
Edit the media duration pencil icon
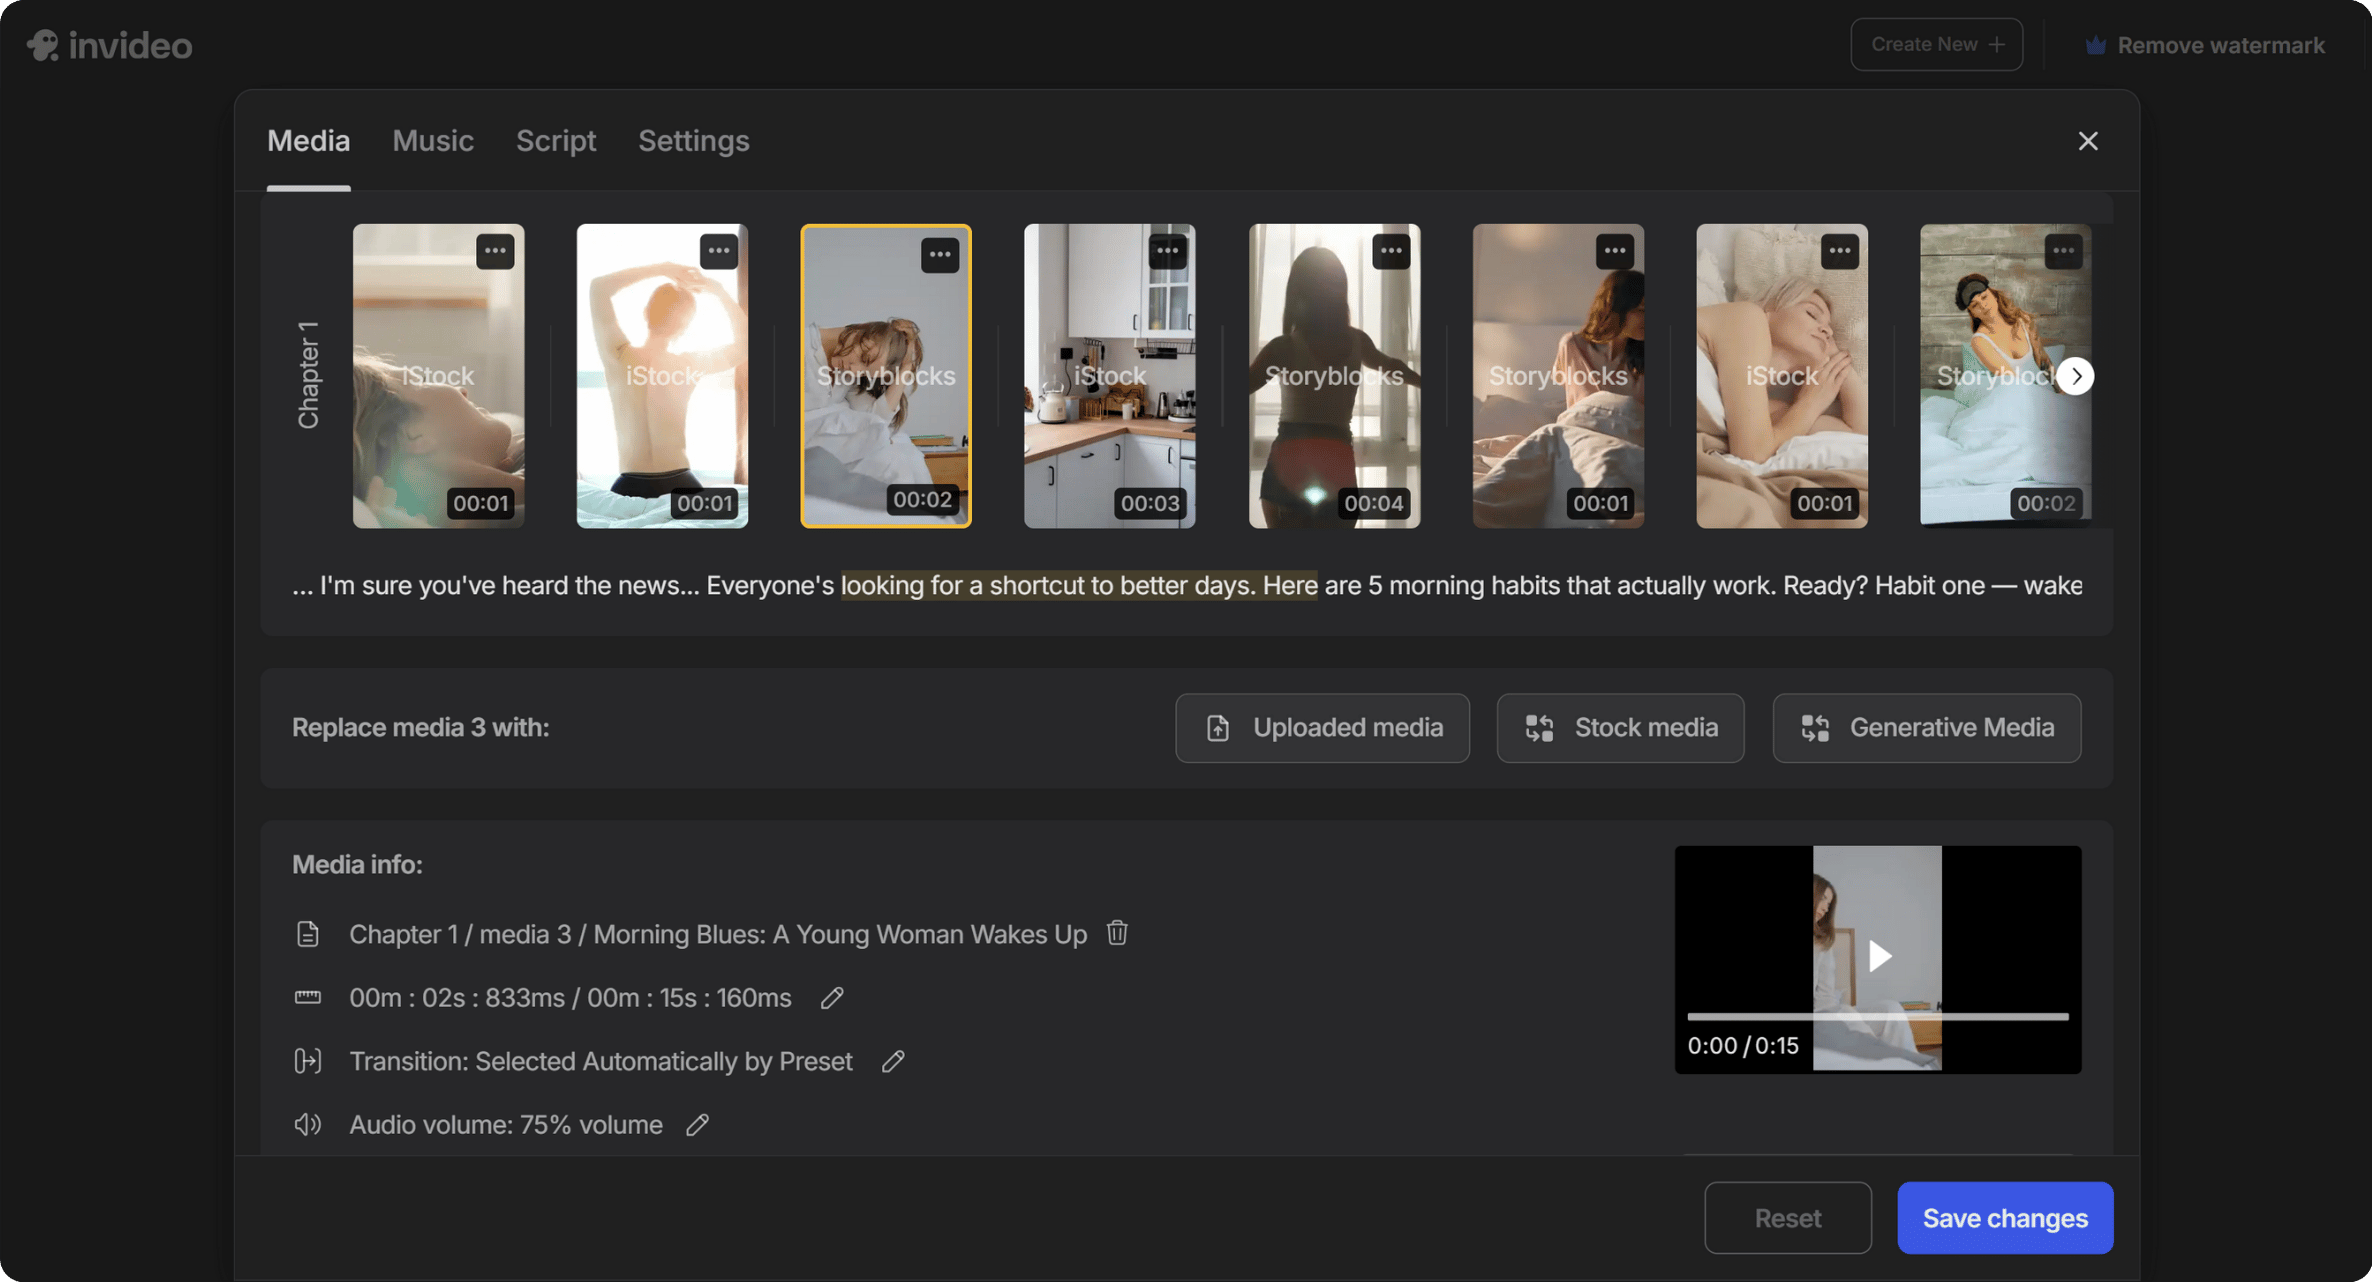831,997
